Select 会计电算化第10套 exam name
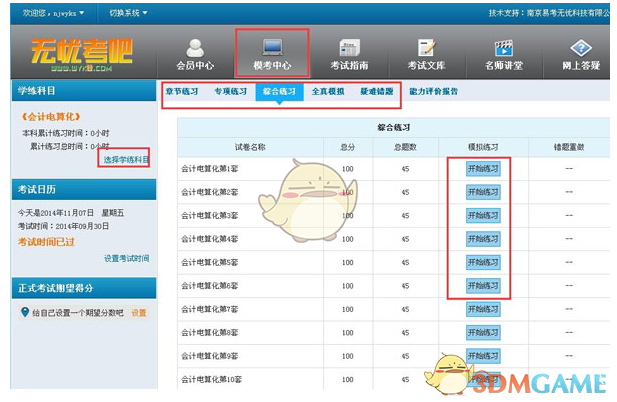 [211, 380]
